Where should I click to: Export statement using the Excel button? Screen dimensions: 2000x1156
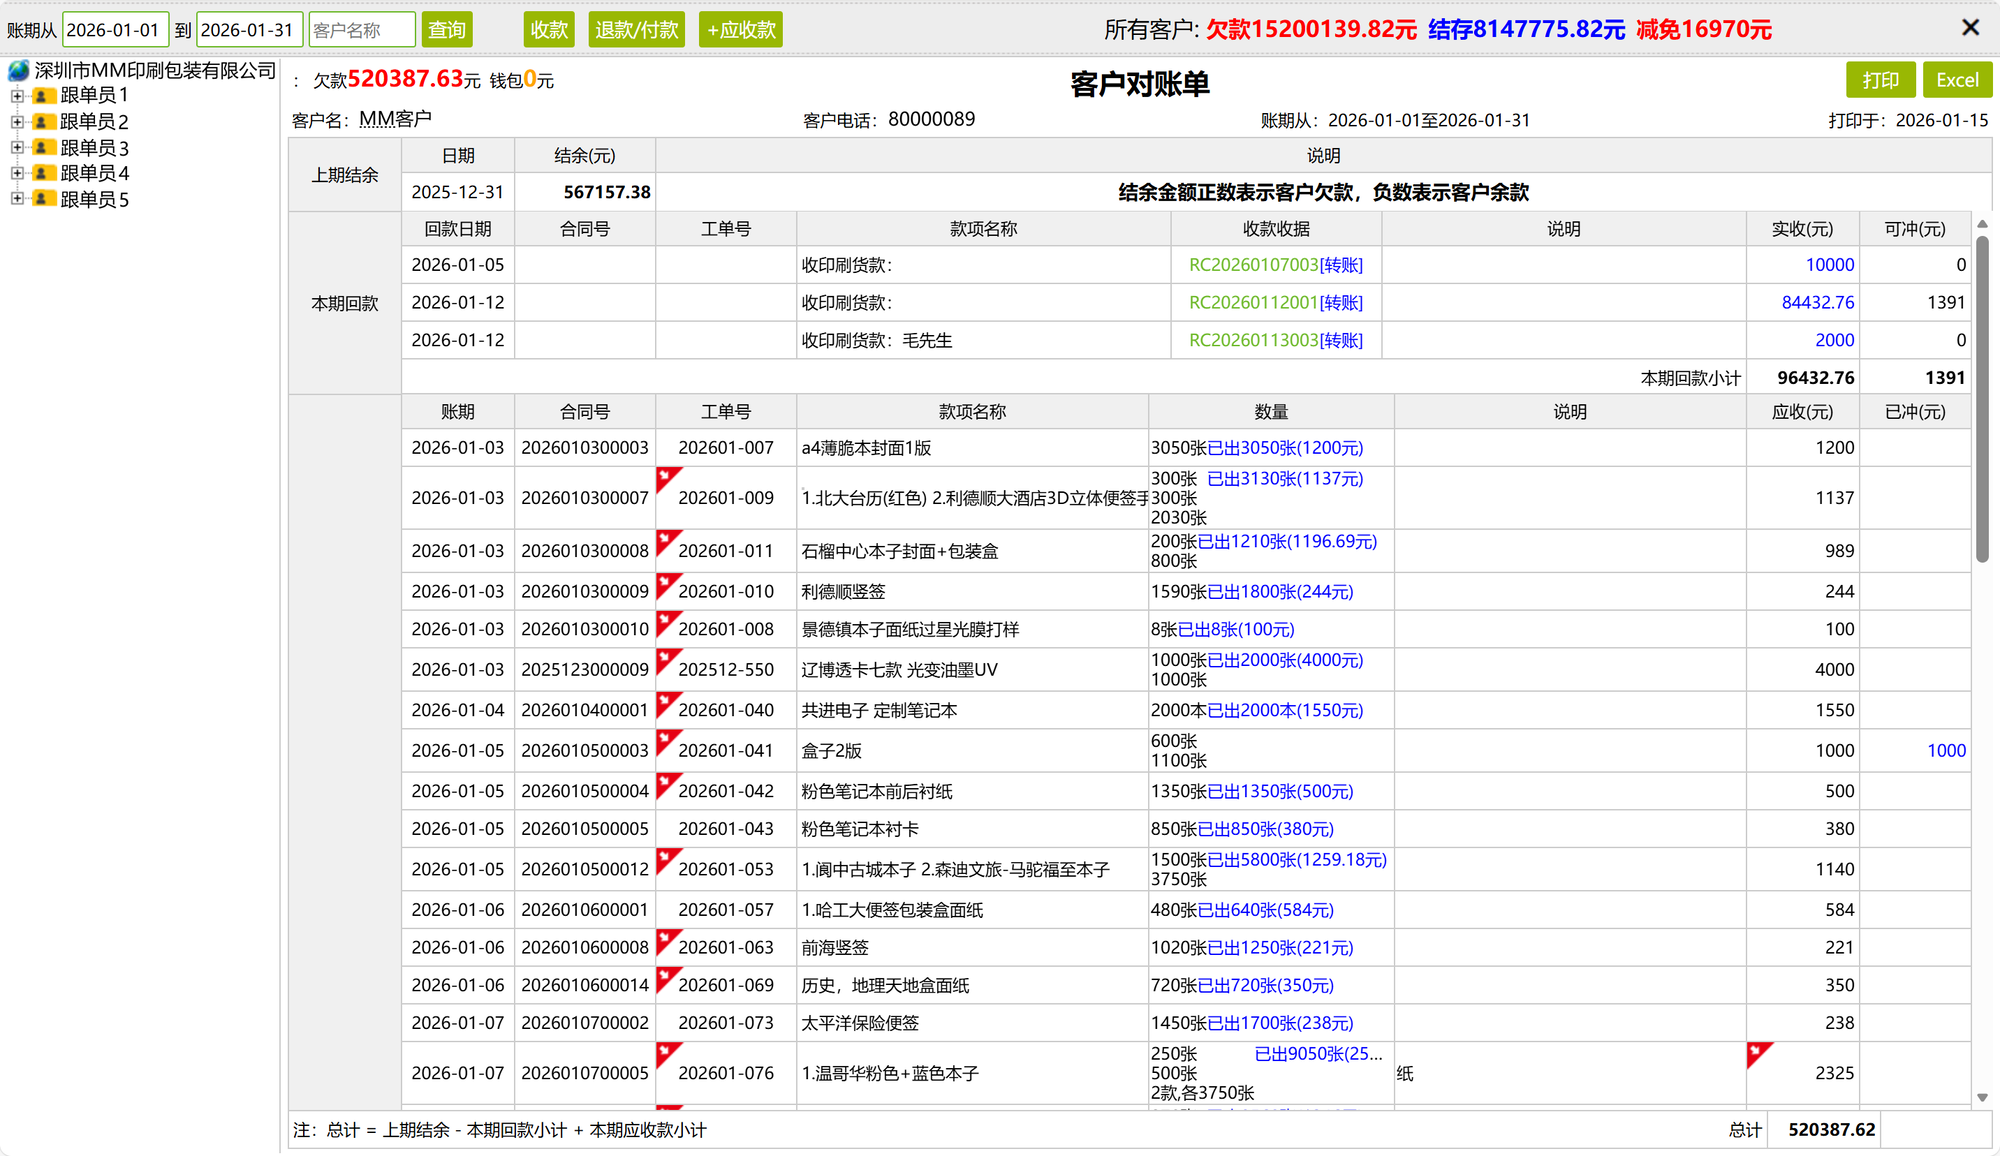pos(1956,80)
